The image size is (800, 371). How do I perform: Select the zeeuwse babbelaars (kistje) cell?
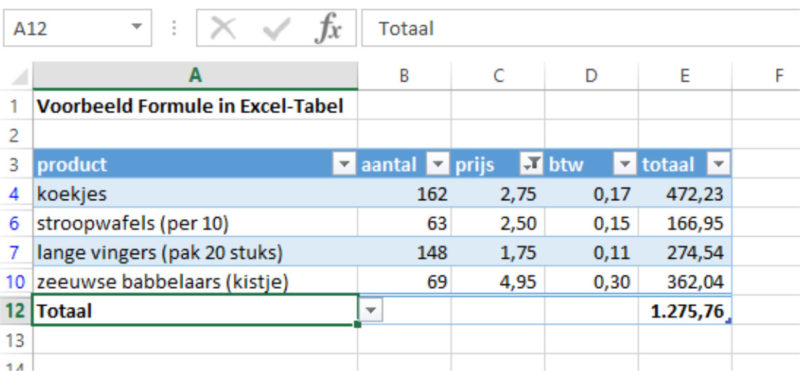[x=195, y=281]
